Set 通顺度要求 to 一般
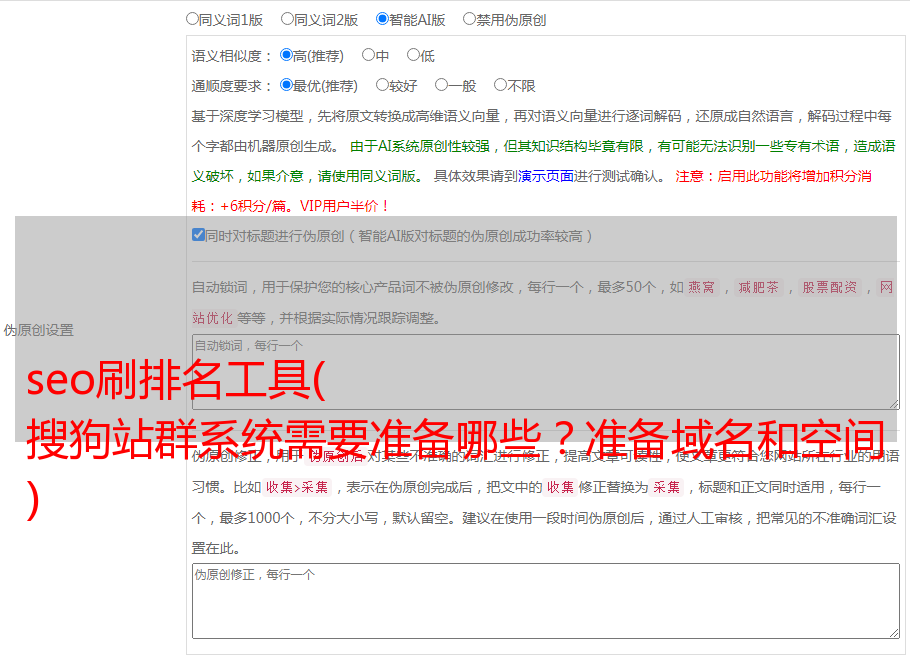 [442, 85]
